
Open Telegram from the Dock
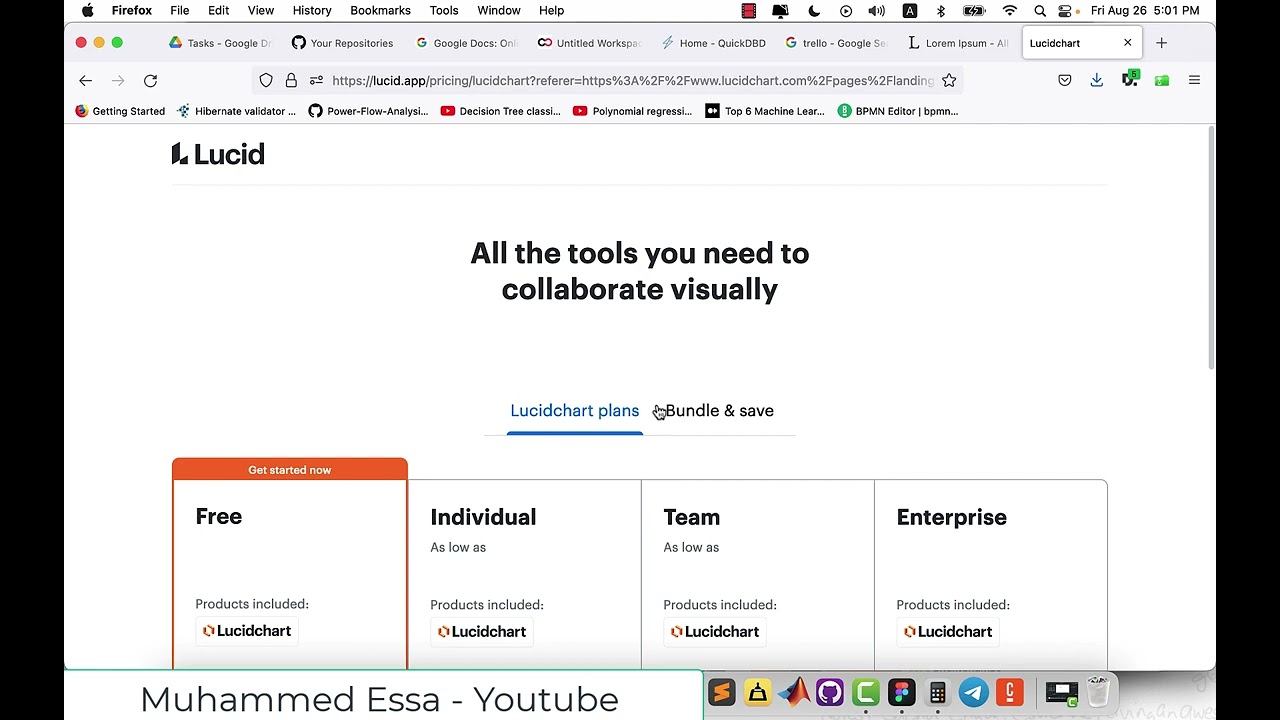point(973,692)
